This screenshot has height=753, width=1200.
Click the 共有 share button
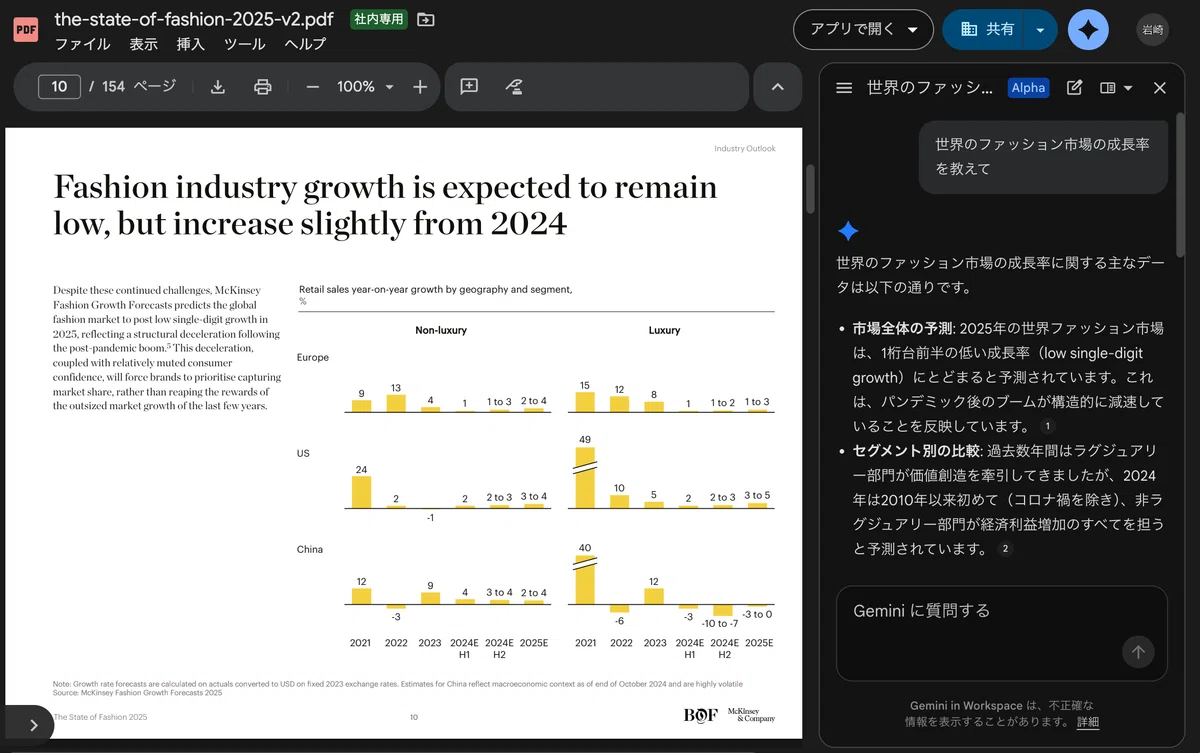pyautogui.click(x=985, y=30)
